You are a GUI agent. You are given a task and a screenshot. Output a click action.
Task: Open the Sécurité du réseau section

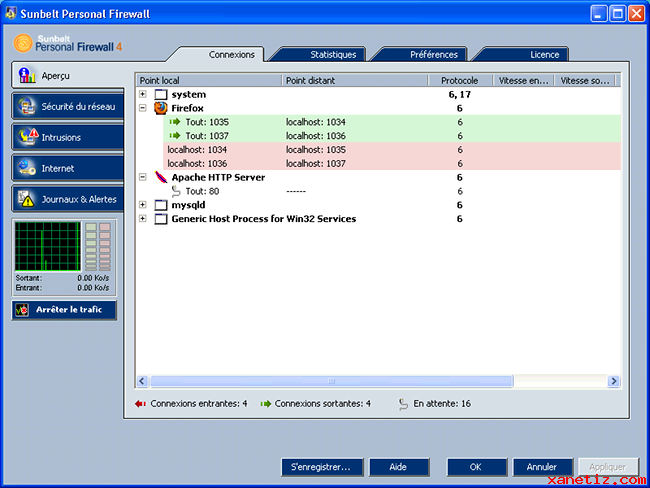[68, 107]
